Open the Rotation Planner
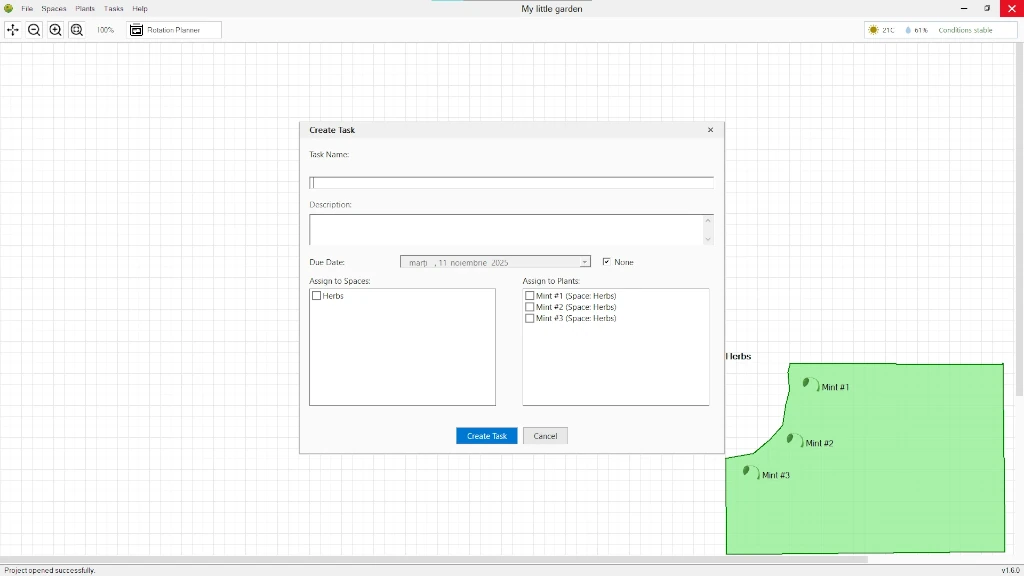 tap(173, 30)
